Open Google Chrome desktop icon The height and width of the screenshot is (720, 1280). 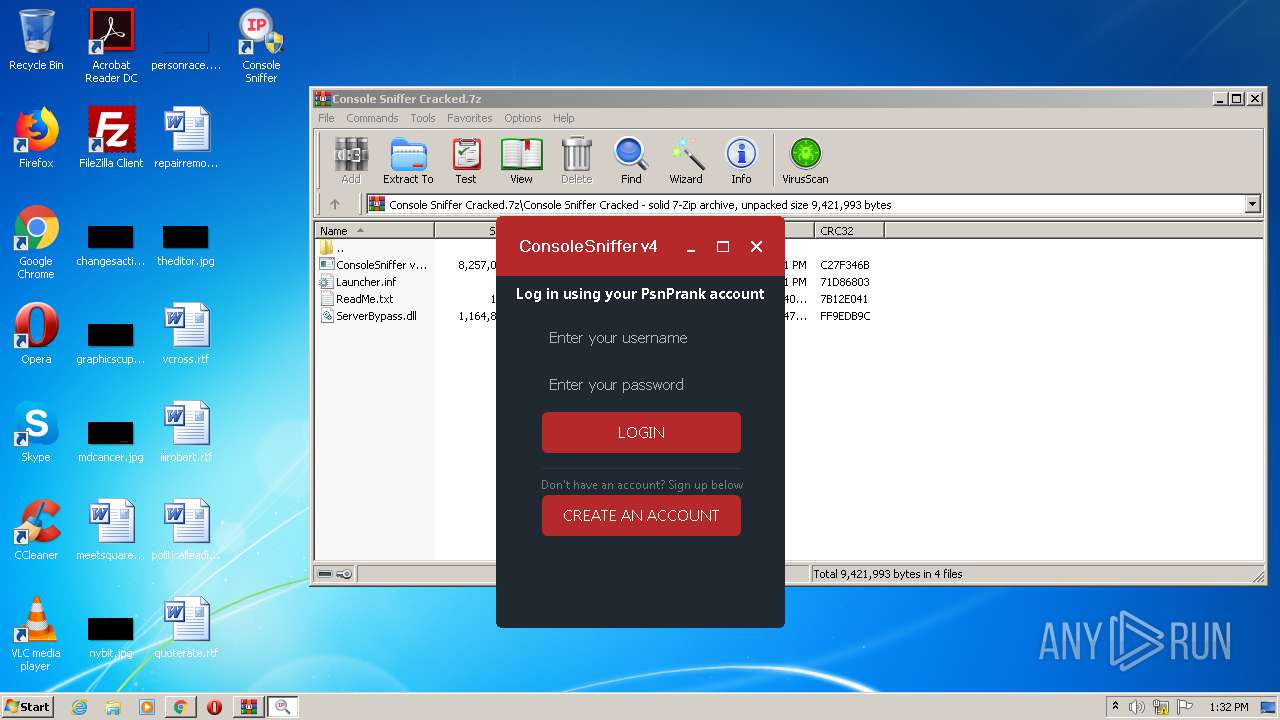point(36,242)
